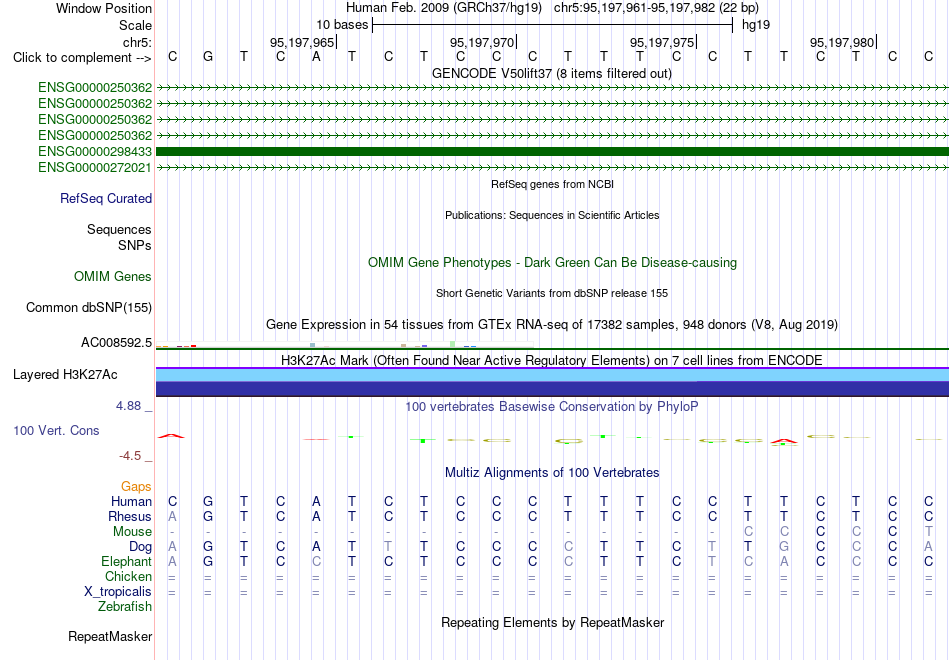Open the ENSG00000272021 gene label

coord(95,167)
